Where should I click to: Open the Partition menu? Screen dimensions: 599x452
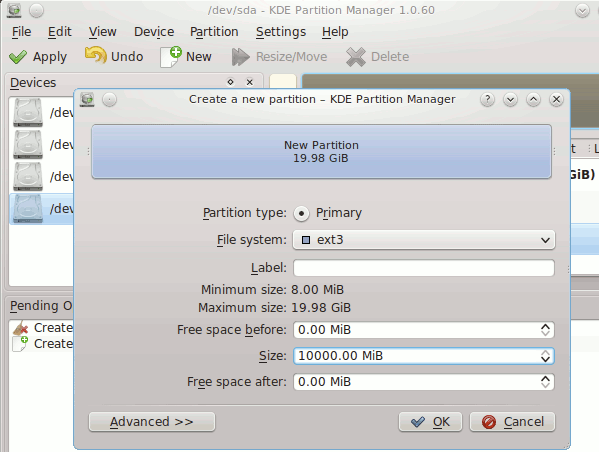coord(214,32)
